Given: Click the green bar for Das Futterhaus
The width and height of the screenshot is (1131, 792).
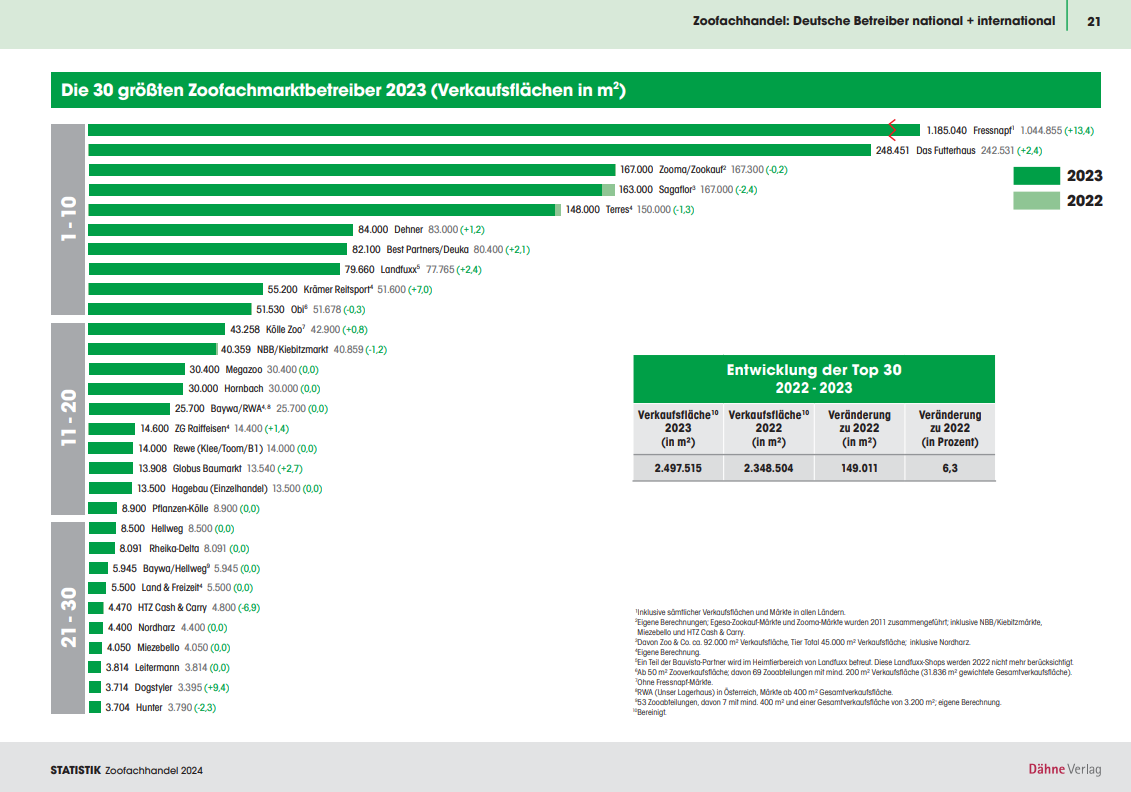Looking at the screenshot, I should pyautogui.click(x=480, y=150).
